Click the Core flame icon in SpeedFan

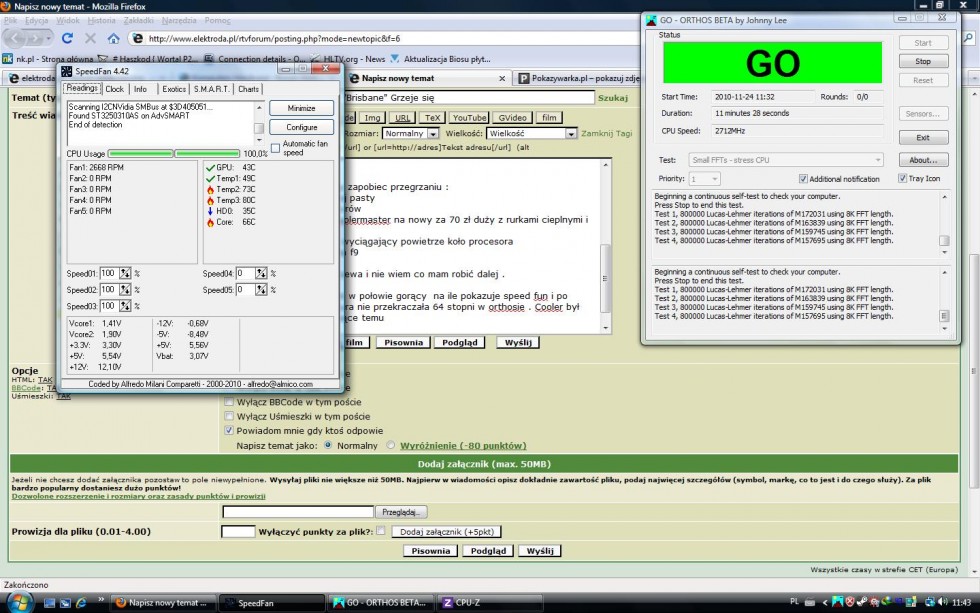210,222
